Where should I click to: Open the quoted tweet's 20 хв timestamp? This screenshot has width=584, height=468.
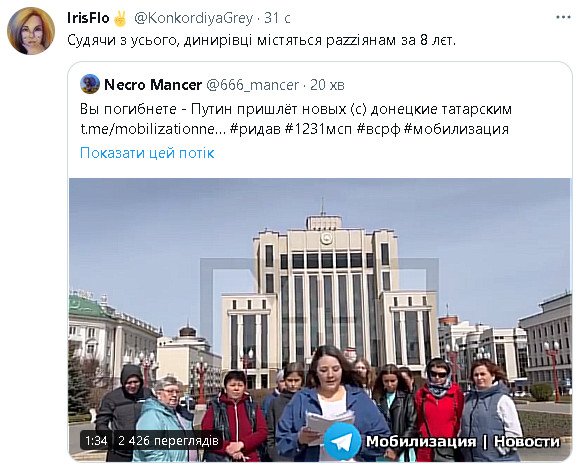pyautogui.click(x=327, y=85)
